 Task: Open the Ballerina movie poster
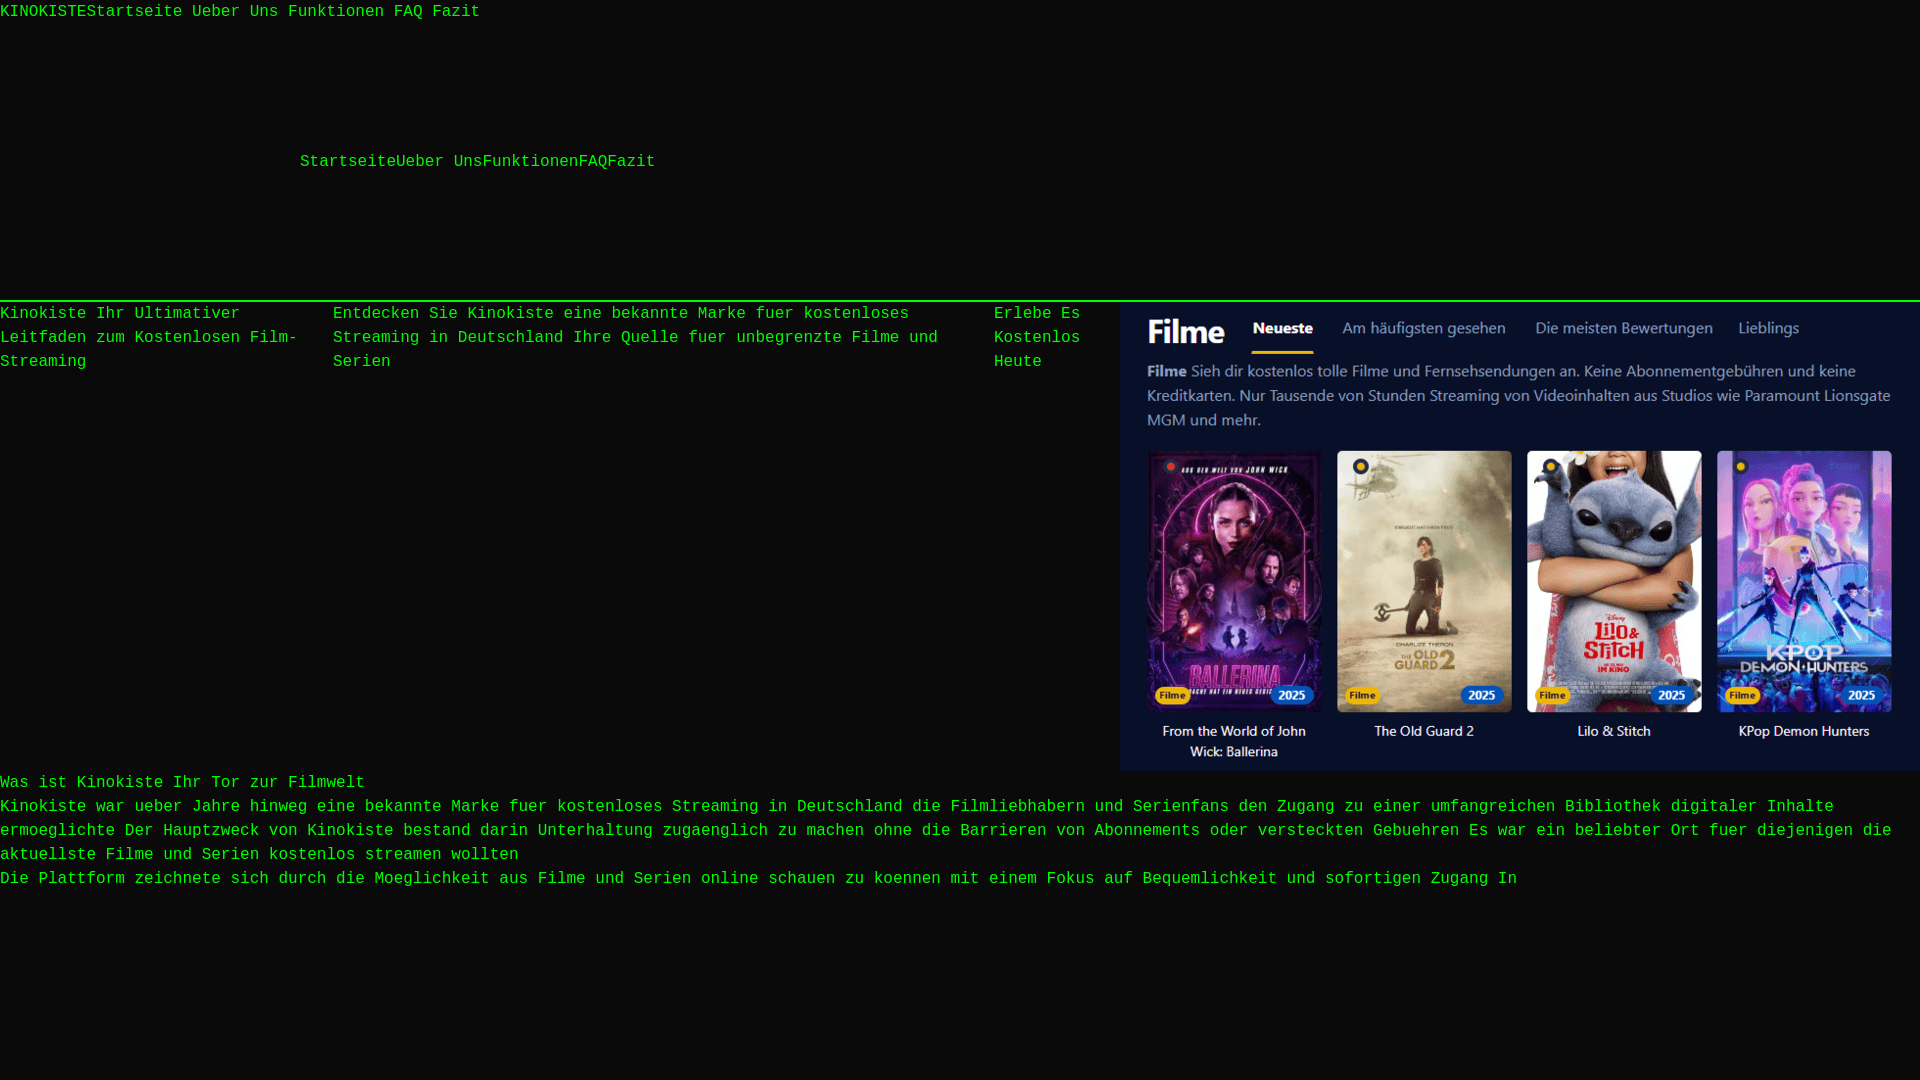pyautogui.click(x=1234, y=581)
